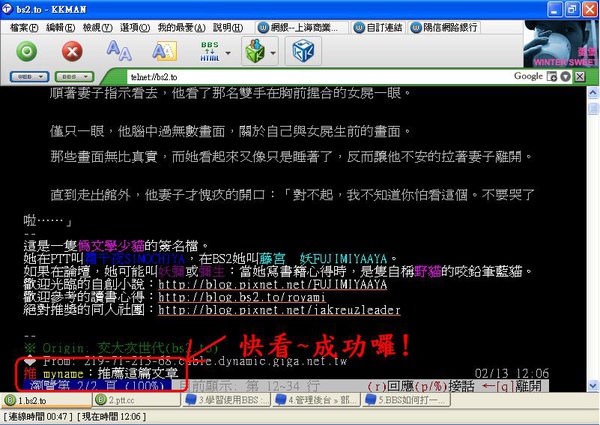Minimize the KKMAN window
600x425 pixels.
click(x=555, y=9)
